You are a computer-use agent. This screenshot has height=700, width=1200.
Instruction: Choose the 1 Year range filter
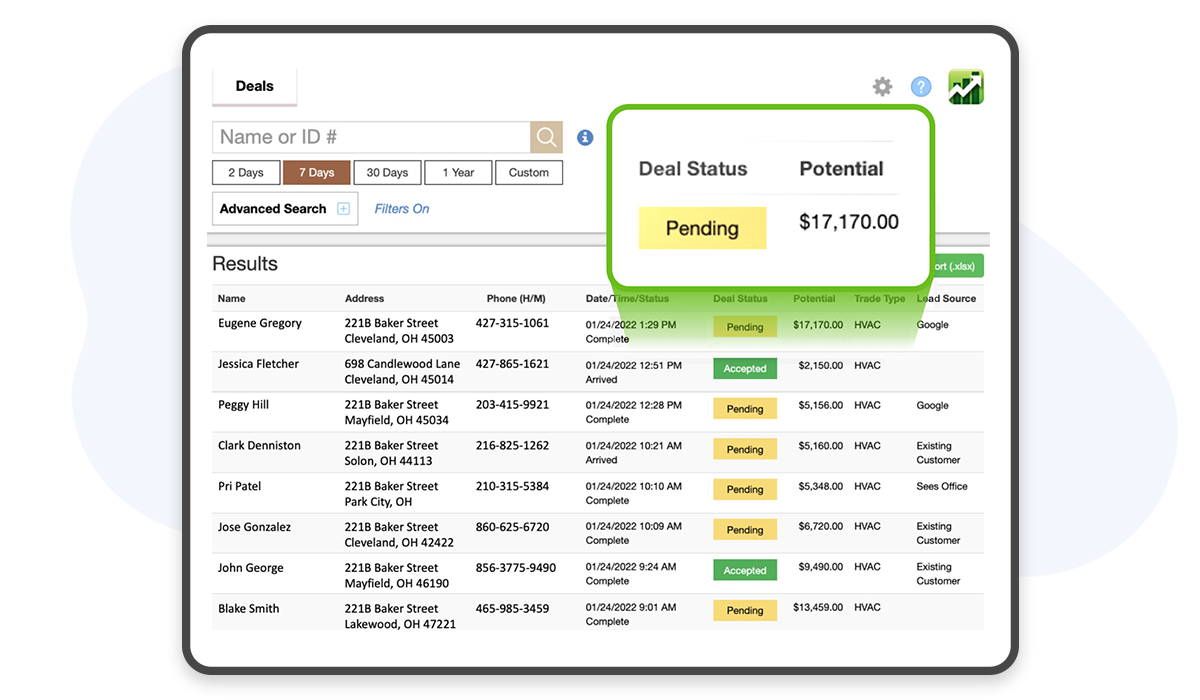[457, 173]
